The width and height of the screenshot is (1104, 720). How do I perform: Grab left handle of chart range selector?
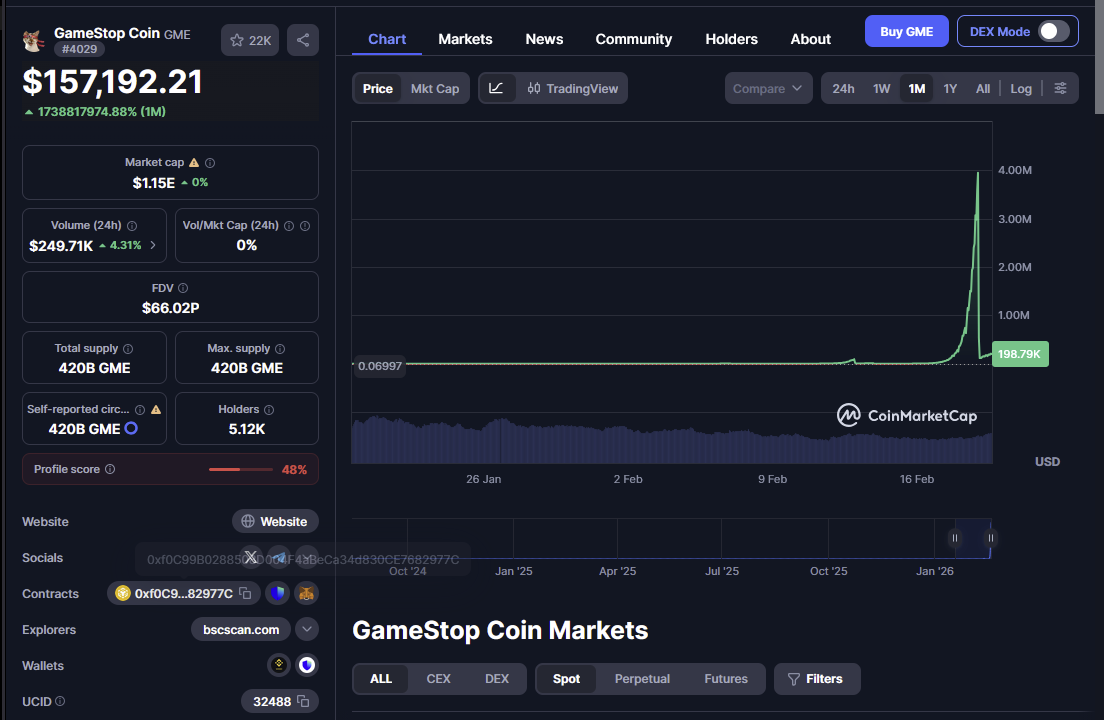tap(955, 538)
